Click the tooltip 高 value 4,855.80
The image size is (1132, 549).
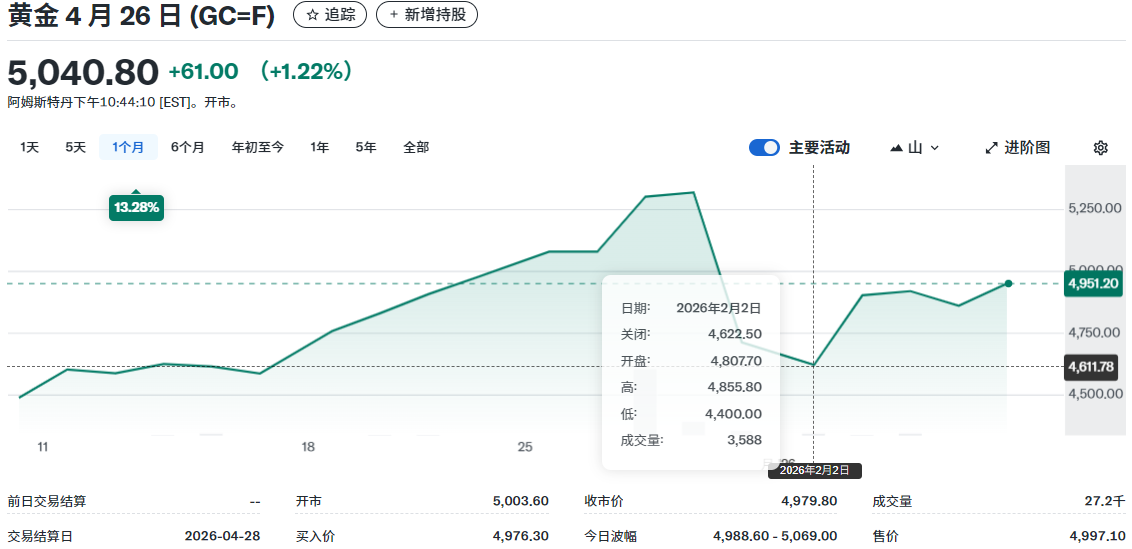pos(734,387)
